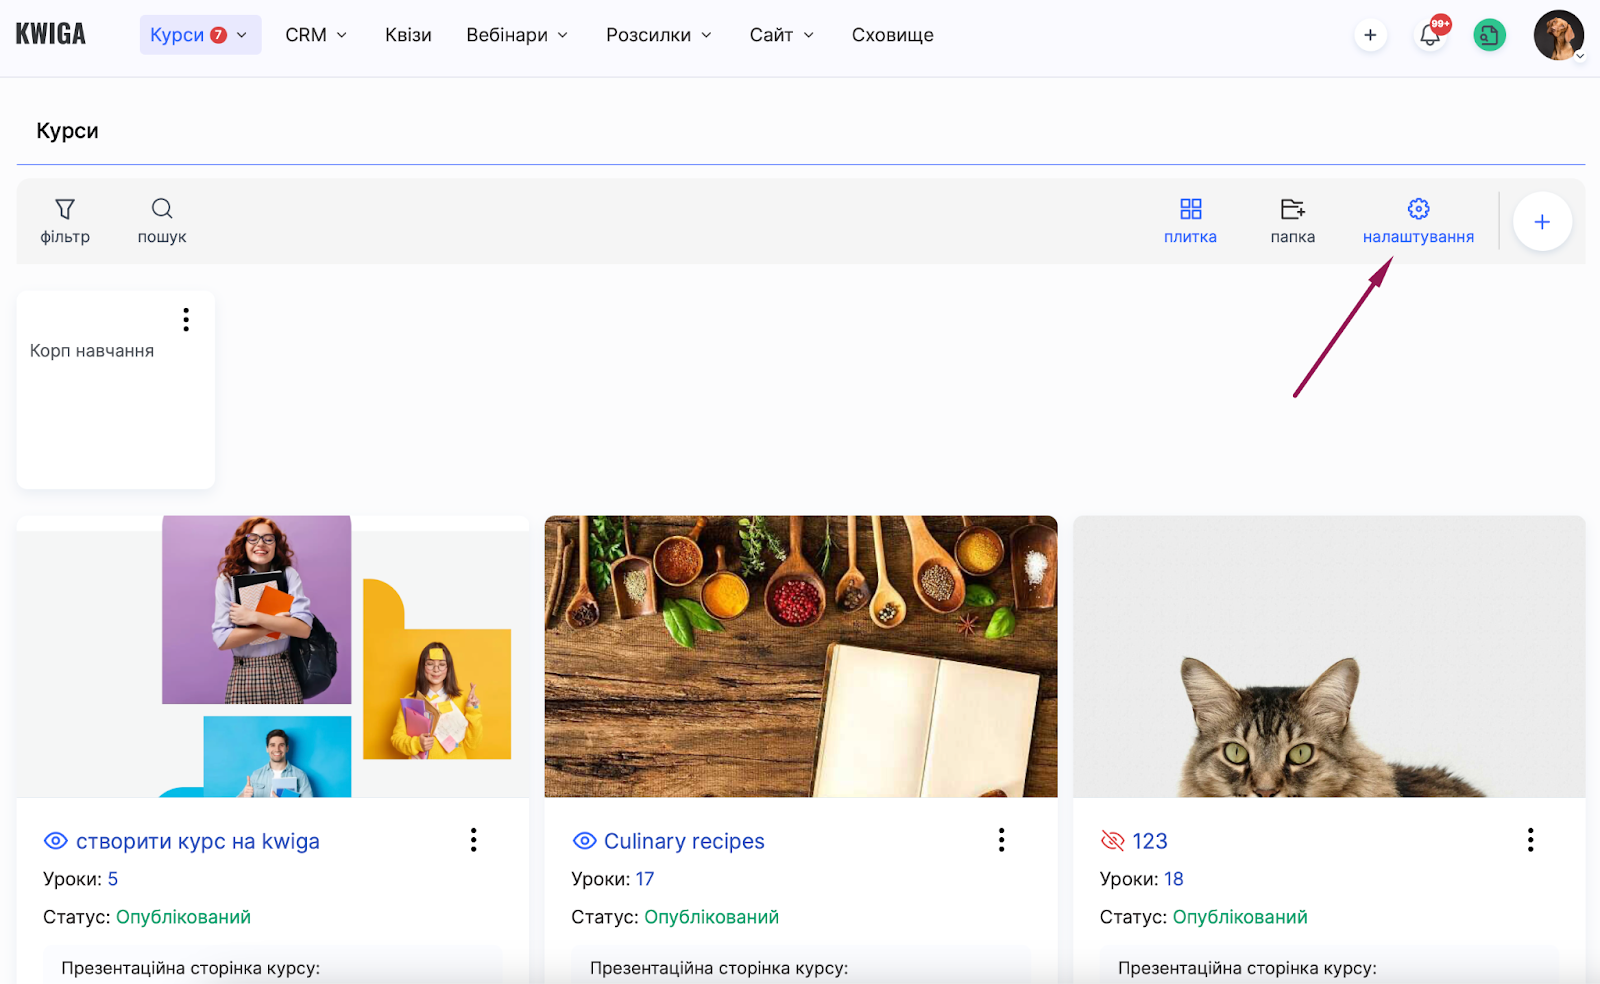Open the налаштування gear icon
This screenshot has width=1600, height=984.
pyautogui.click(x=1418, y=209)
